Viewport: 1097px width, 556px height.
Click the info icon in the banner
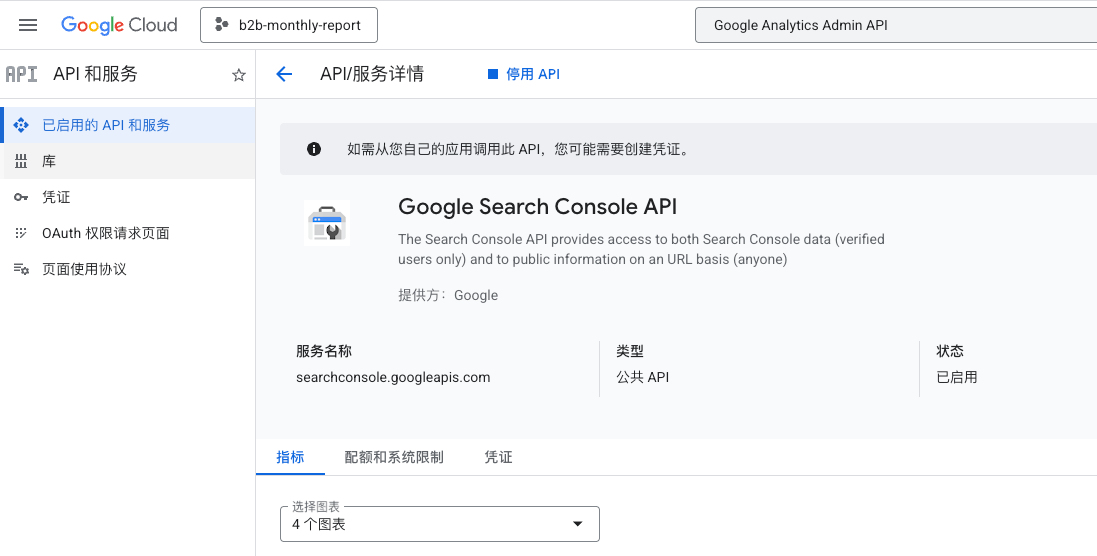[x=313, y=149]
